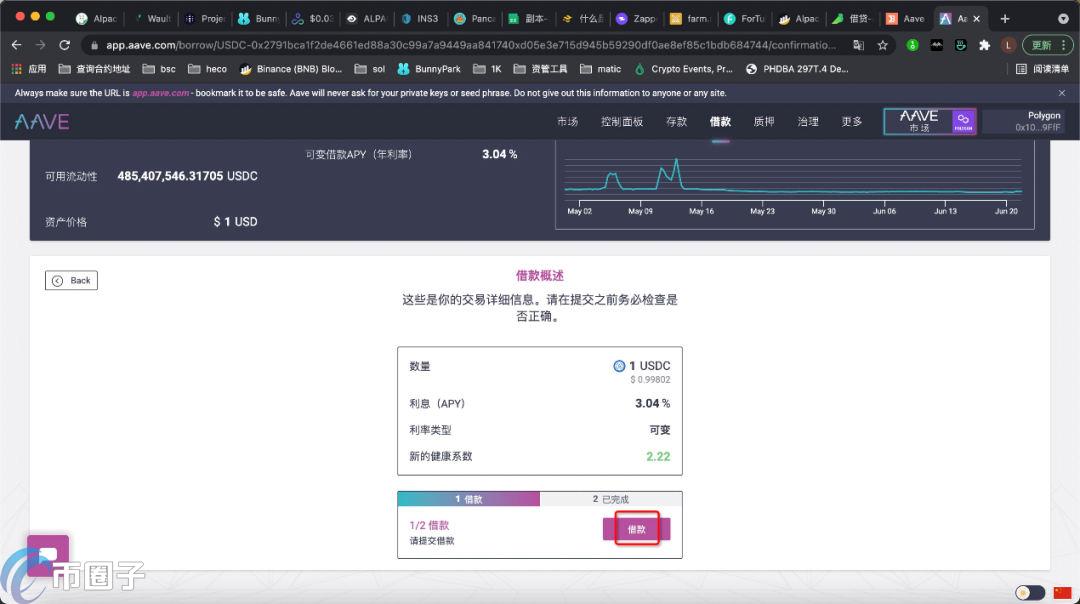Click the 可变 rate type value

click(659, 430)
